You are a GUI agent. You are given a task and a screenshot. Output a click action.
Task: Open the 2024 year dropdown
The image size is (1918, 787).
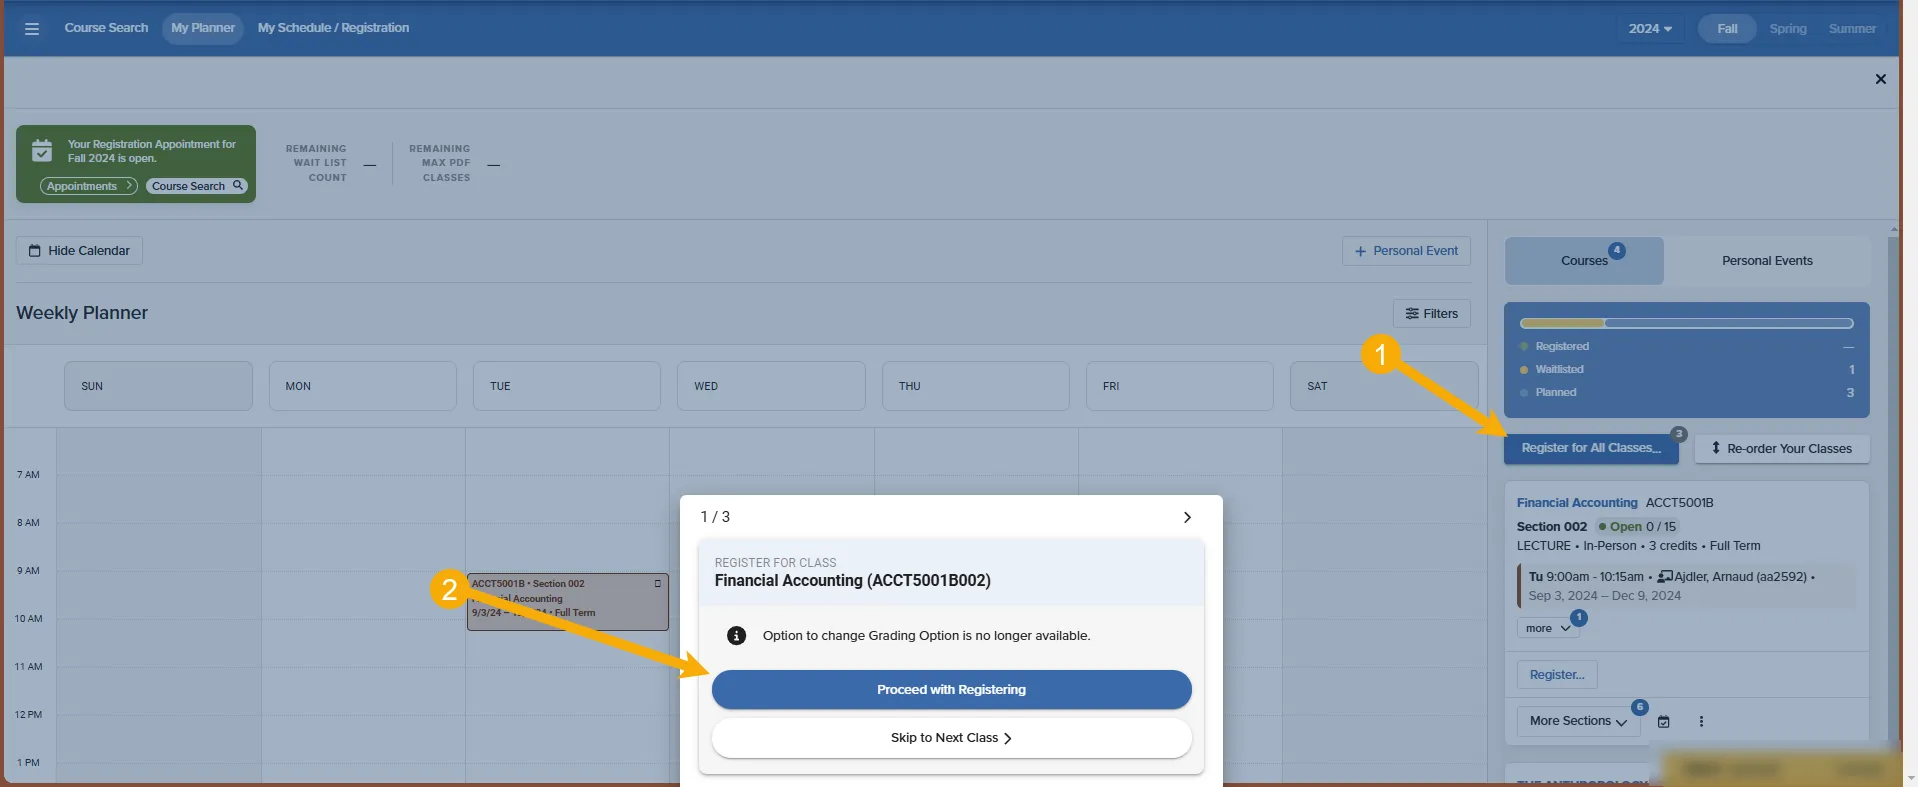1650,29
